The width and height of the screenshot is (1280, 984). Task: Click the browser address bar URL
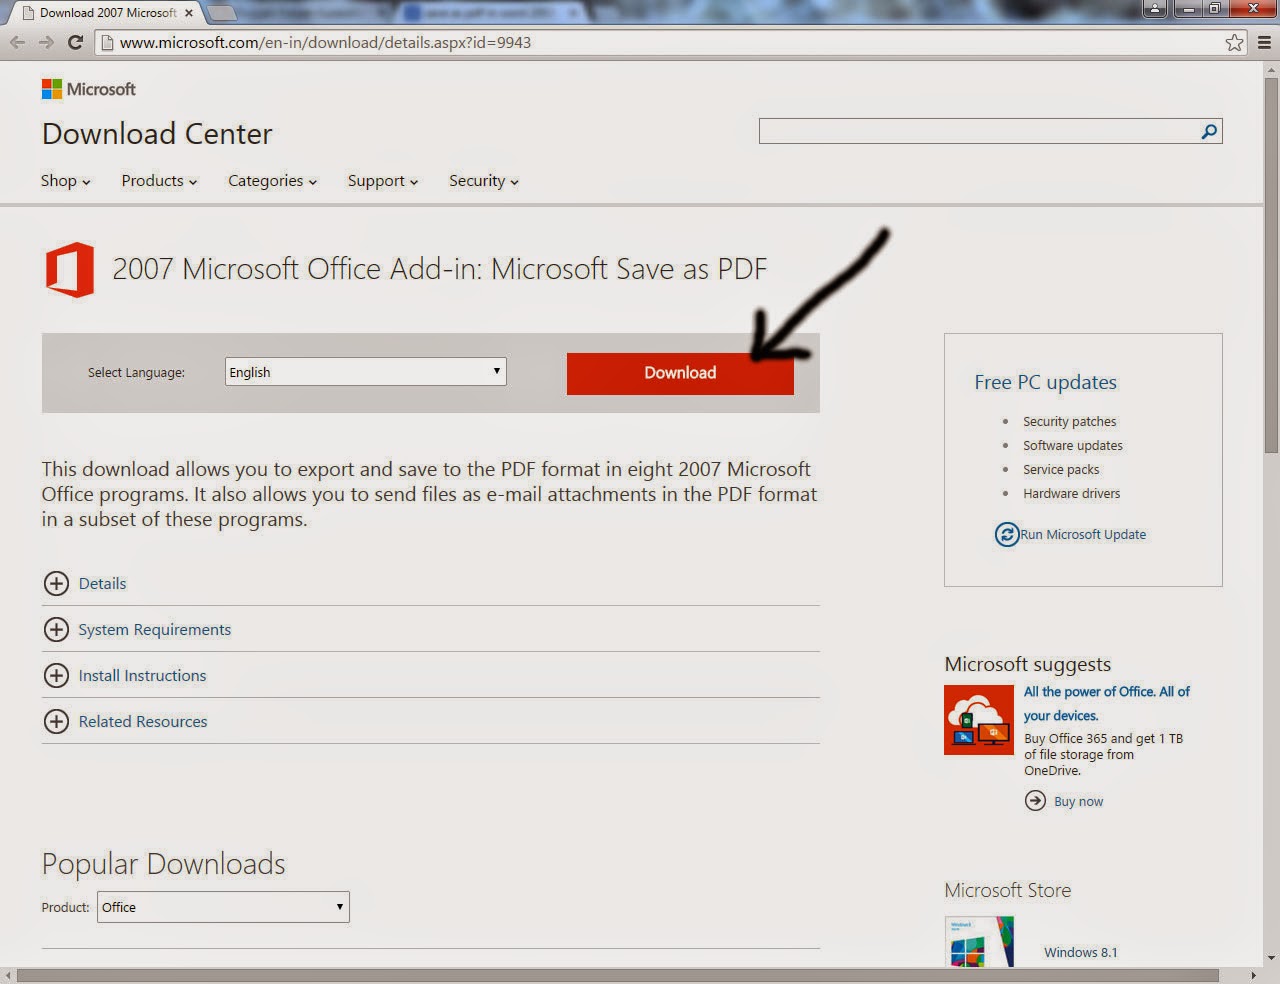[325, 43]
